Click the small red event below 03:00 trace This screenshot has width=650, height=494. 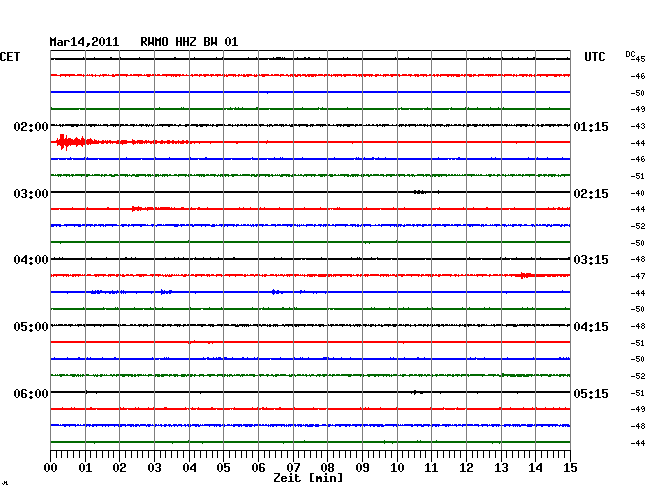click(138, 208)
